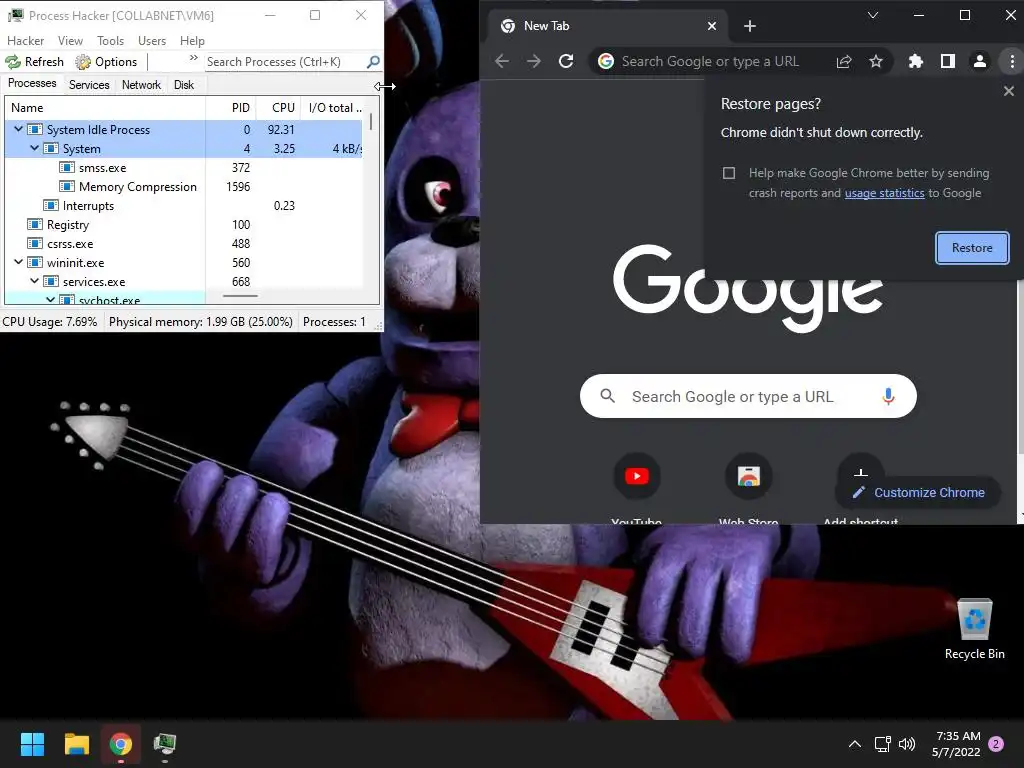Click the Chrome taskbar icon
The width and height of the screenshot is (1024, 768).
pyautogui.click(x=121, y=744)
